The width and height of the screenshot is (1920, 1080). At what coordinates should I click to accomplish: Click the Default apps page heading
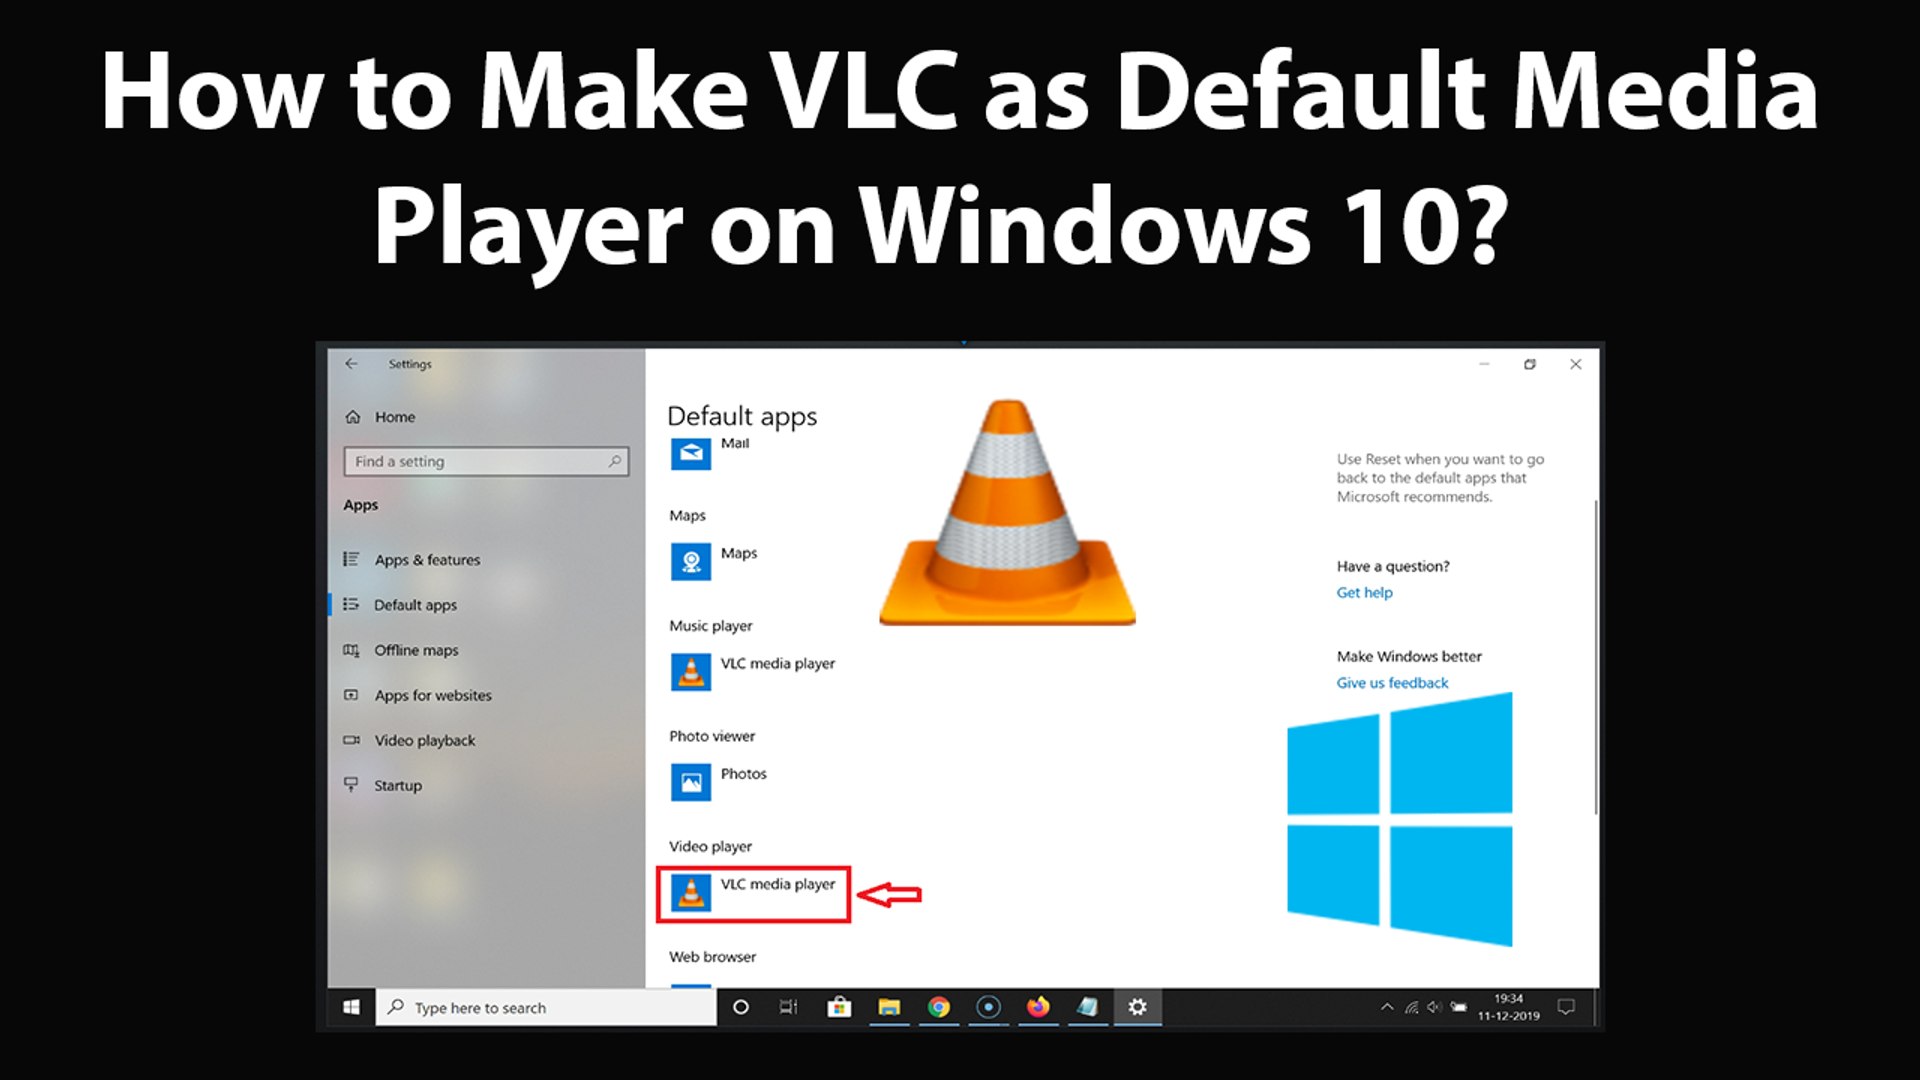[742, 416]
